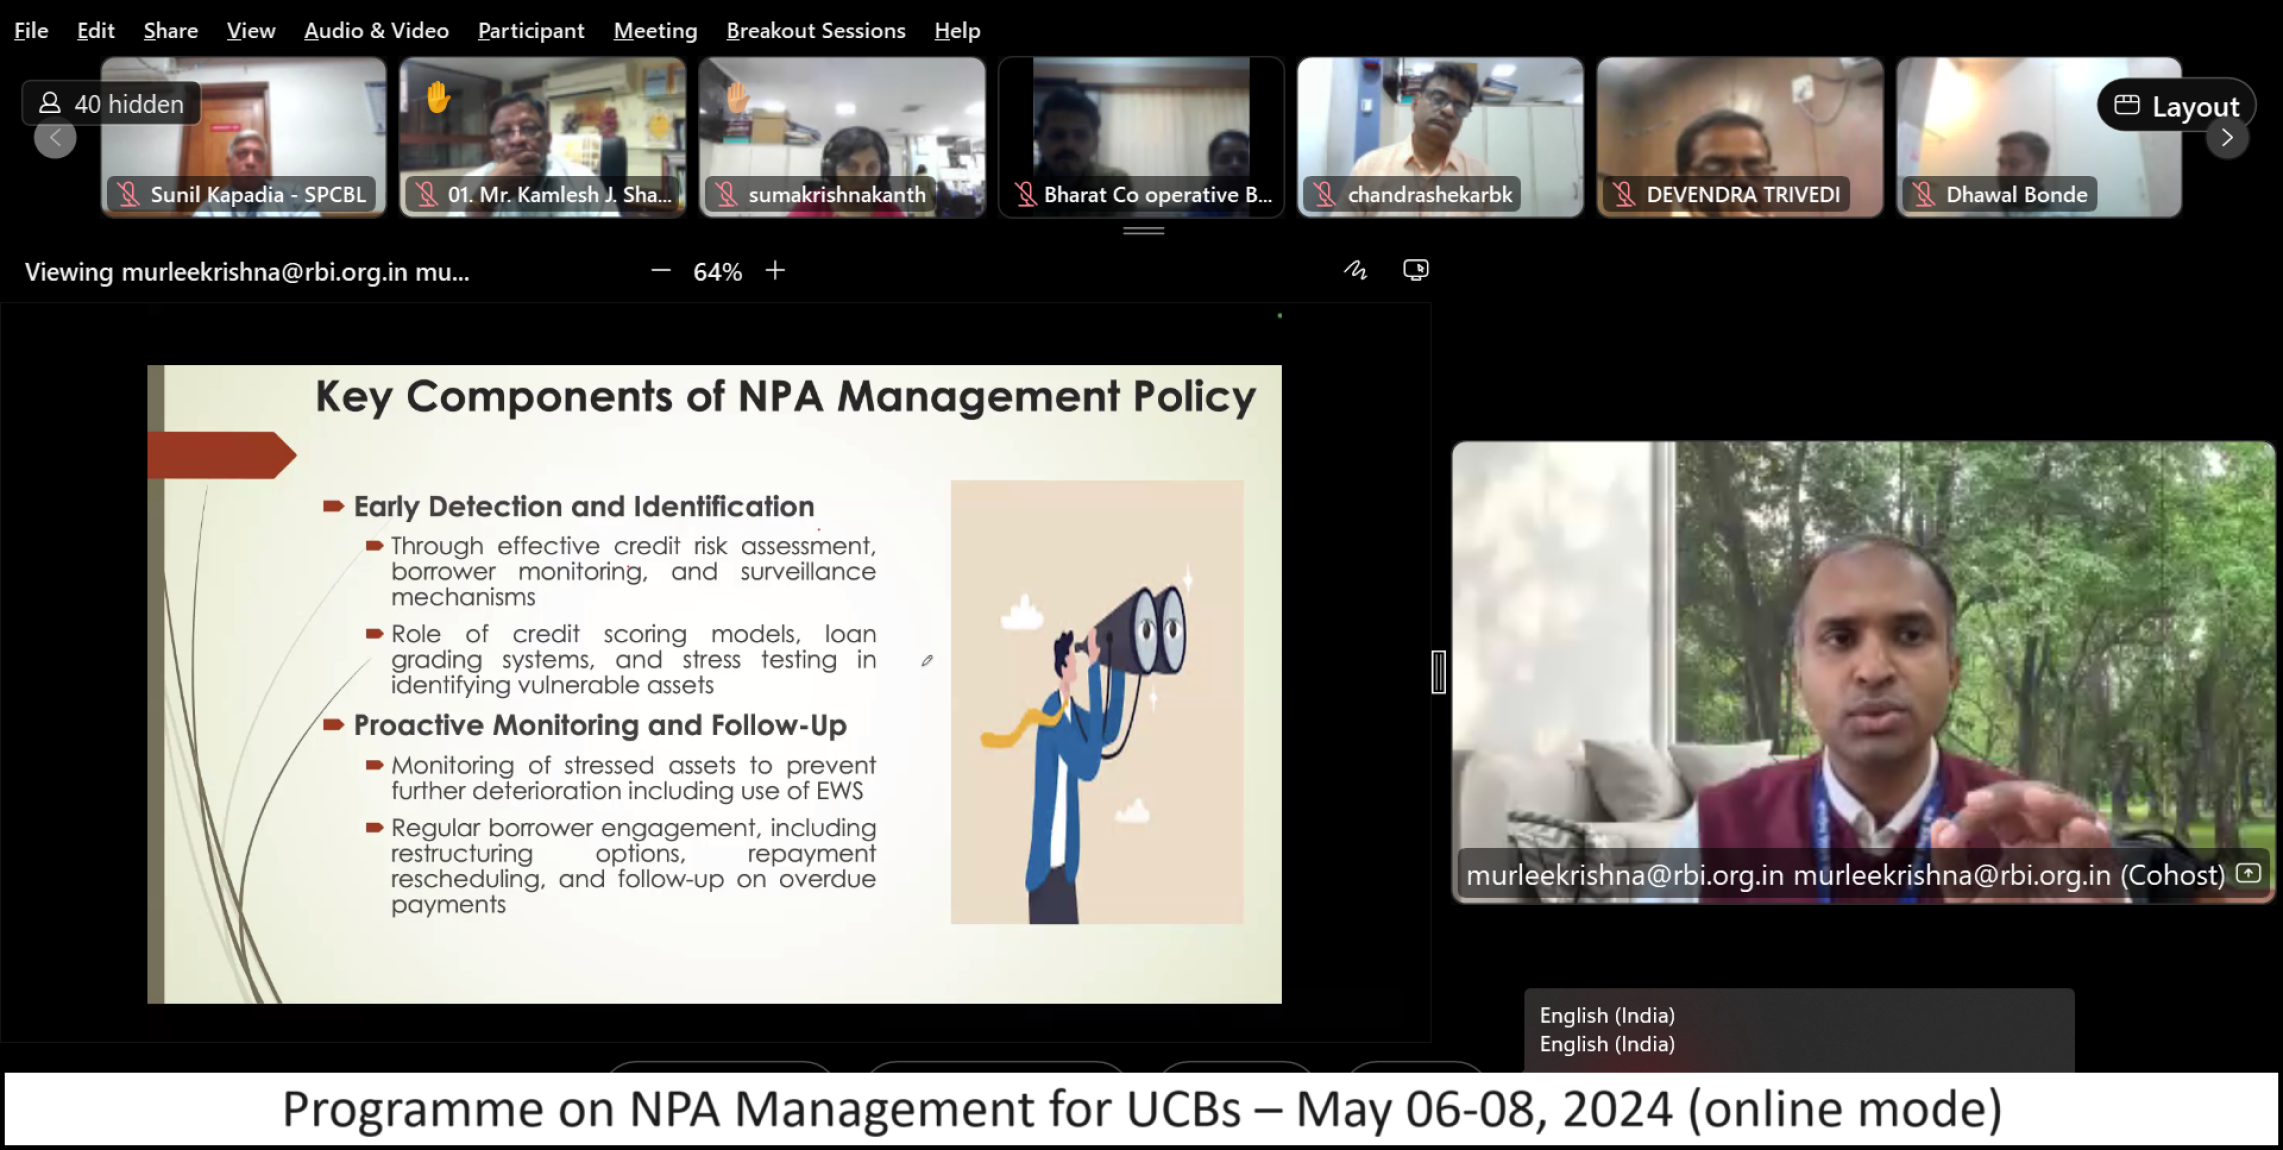Viewport: 2283px width, 1150px height.
Task: Click raised hand icon on sumakrishnakanth's video
Action: 737,98
